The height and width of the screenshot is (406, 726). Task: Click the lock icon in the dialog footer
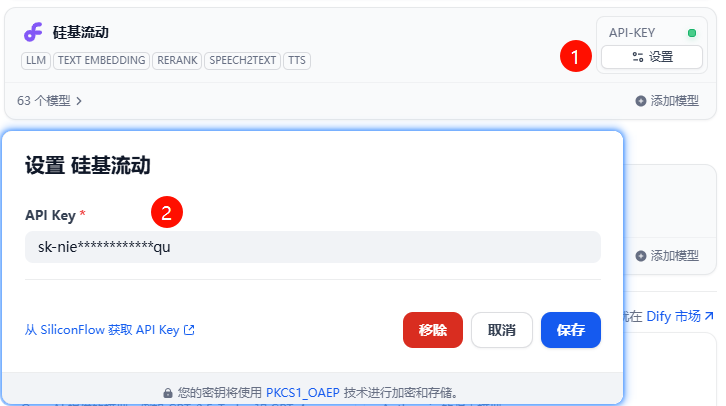(168, 393)
